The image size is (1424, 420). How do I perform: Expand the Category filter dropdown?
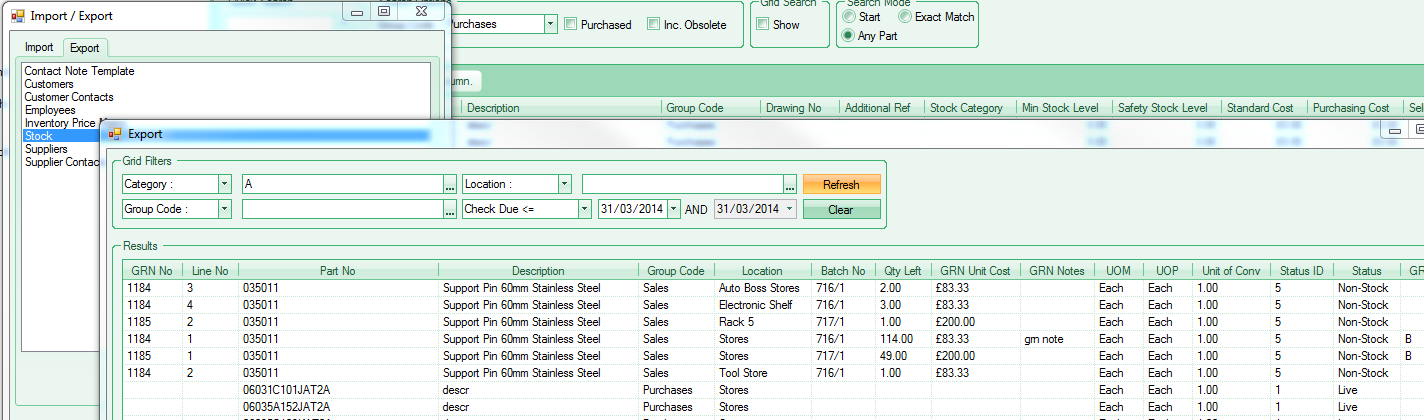[224, 185]
